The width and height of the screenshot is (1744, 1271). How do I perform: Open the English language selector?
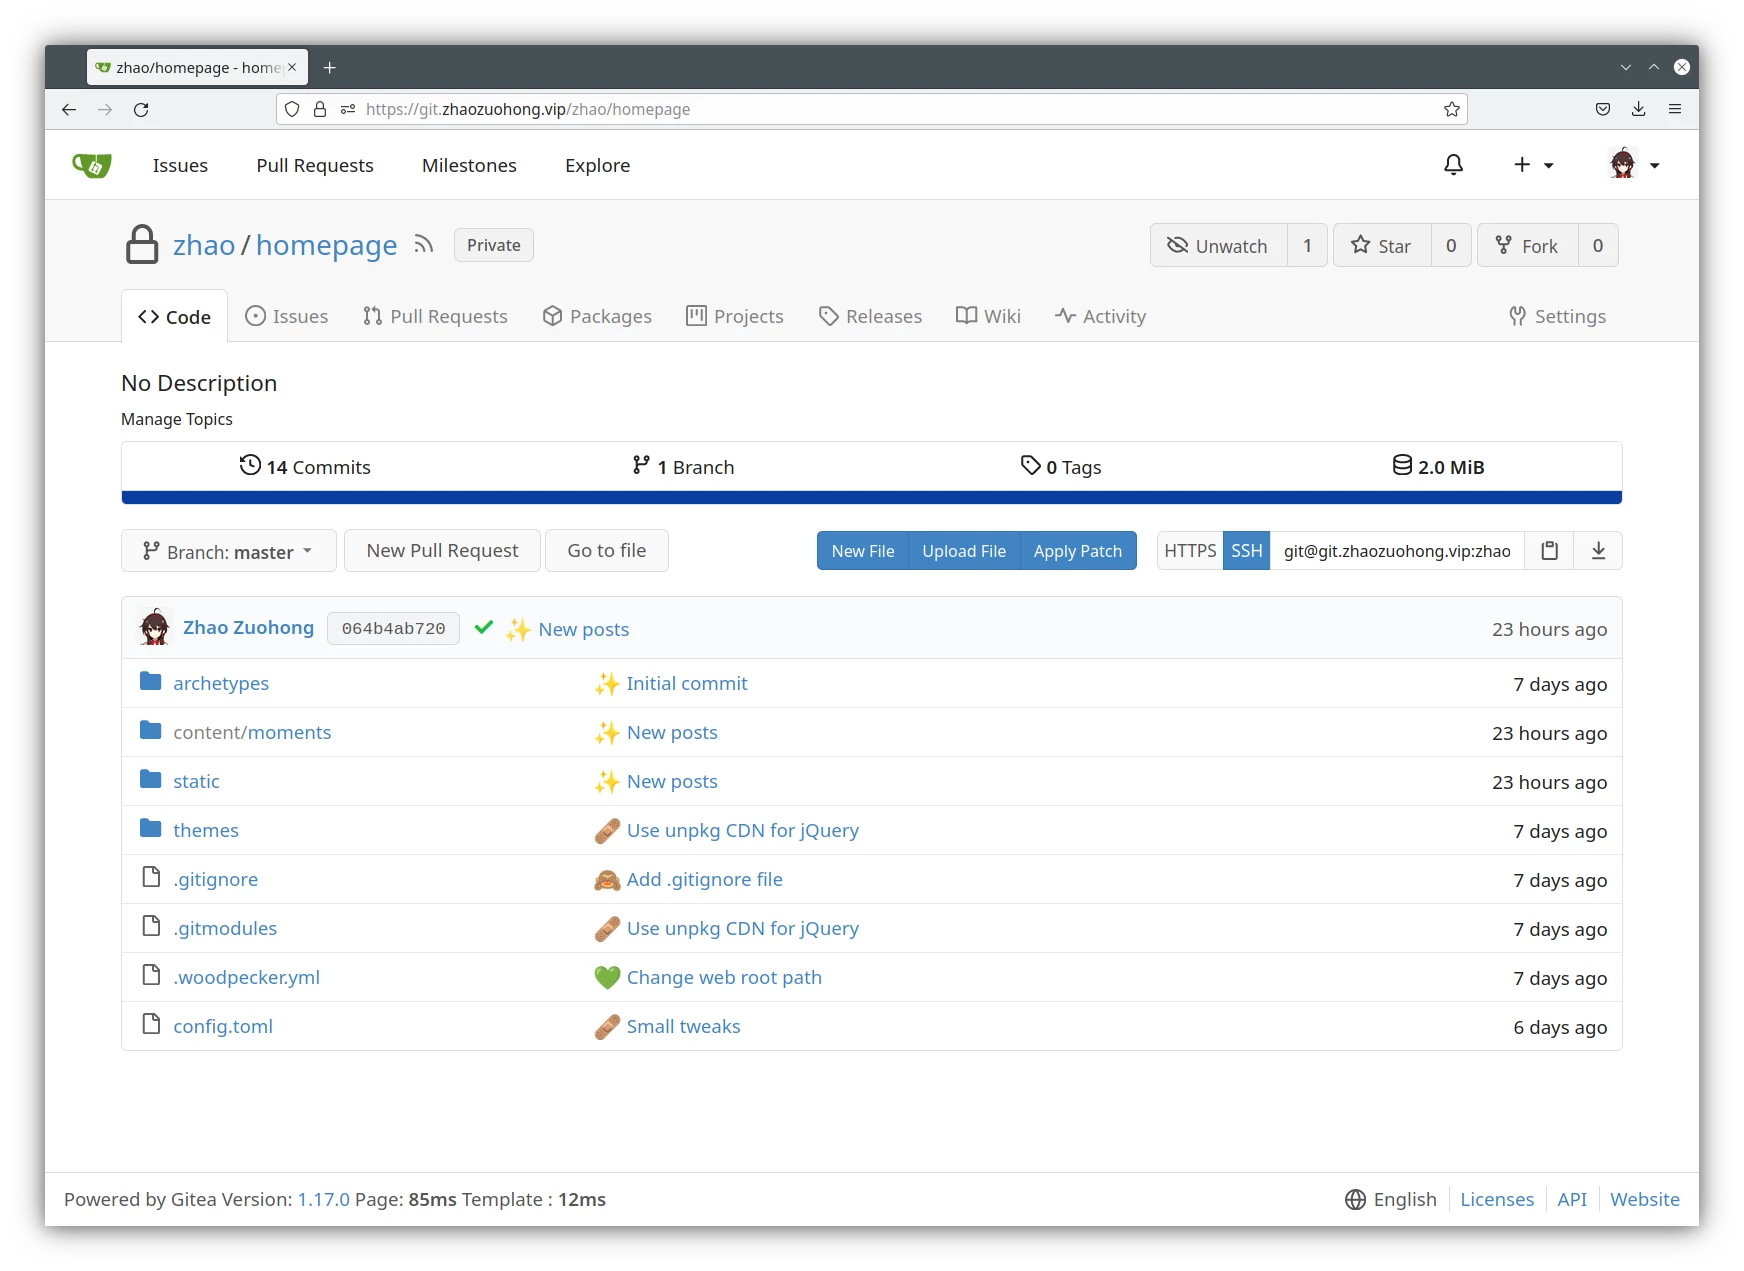pos(1391,1200)
